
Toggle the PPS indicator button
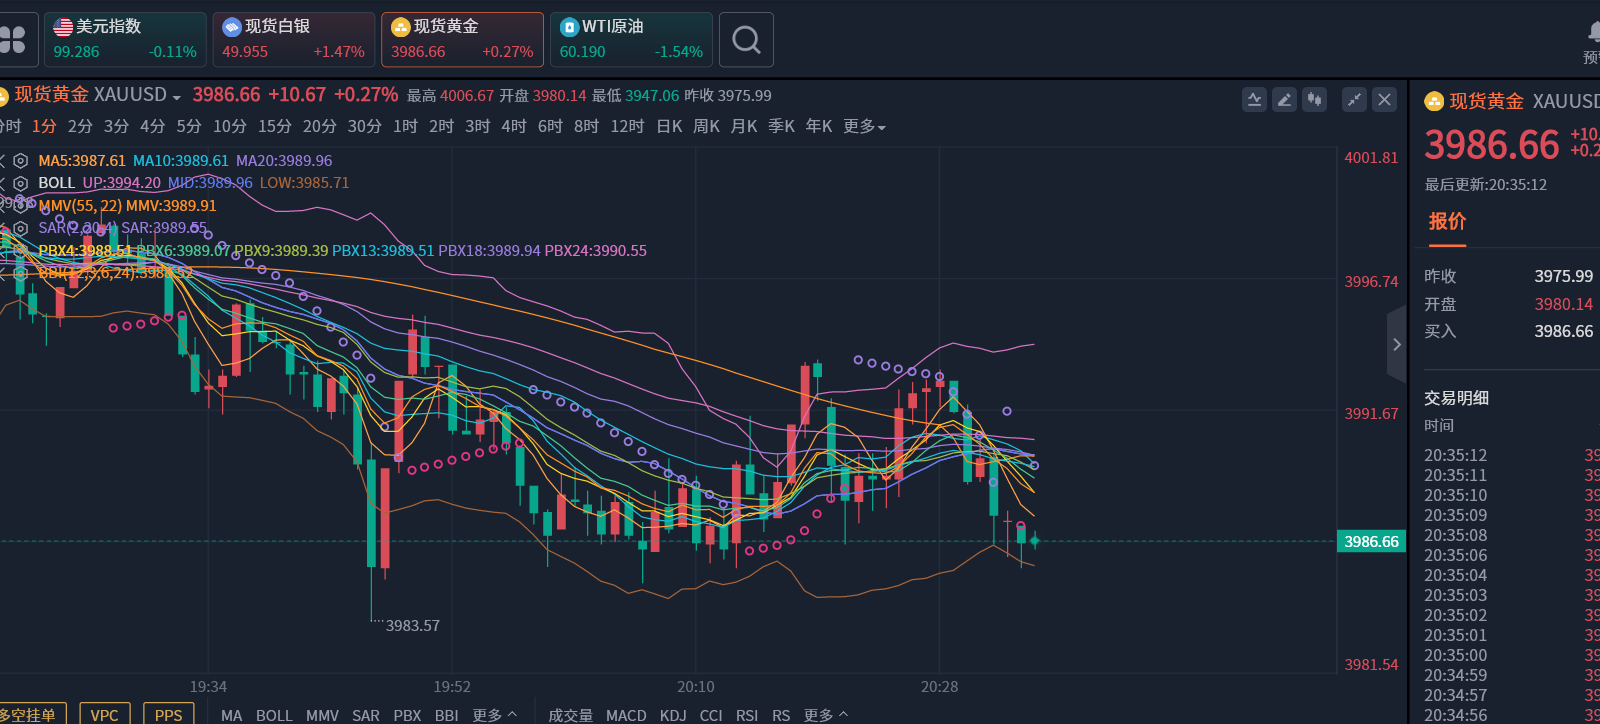point(168,714)
